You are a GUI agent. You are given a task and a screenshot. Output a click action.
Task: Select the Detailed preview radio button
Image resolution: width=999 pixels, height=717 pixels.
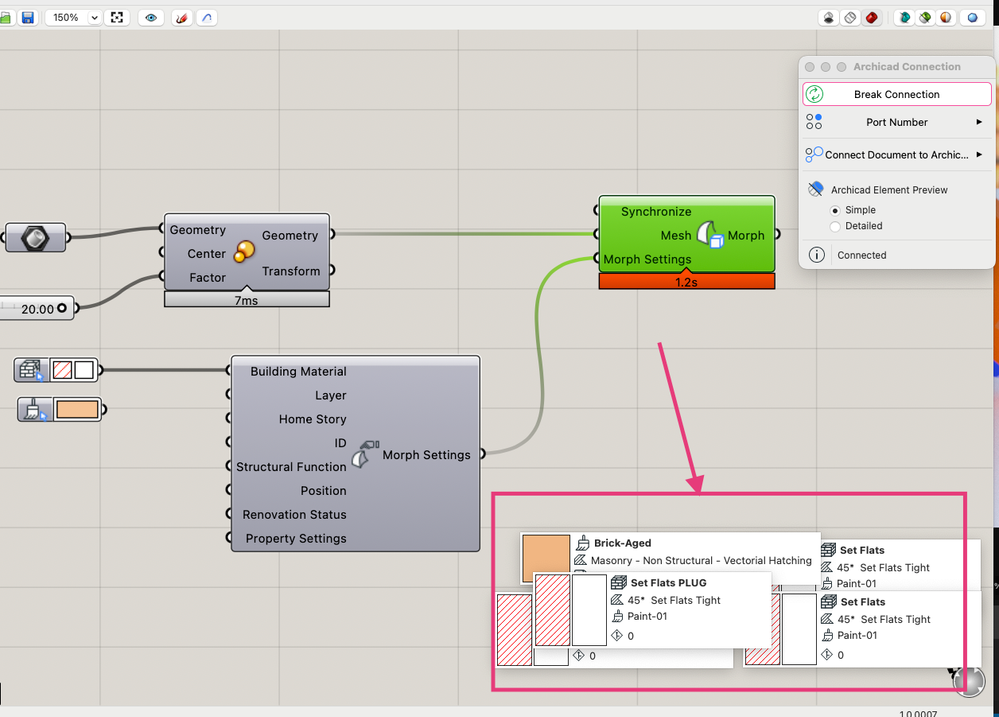point(836,226)
